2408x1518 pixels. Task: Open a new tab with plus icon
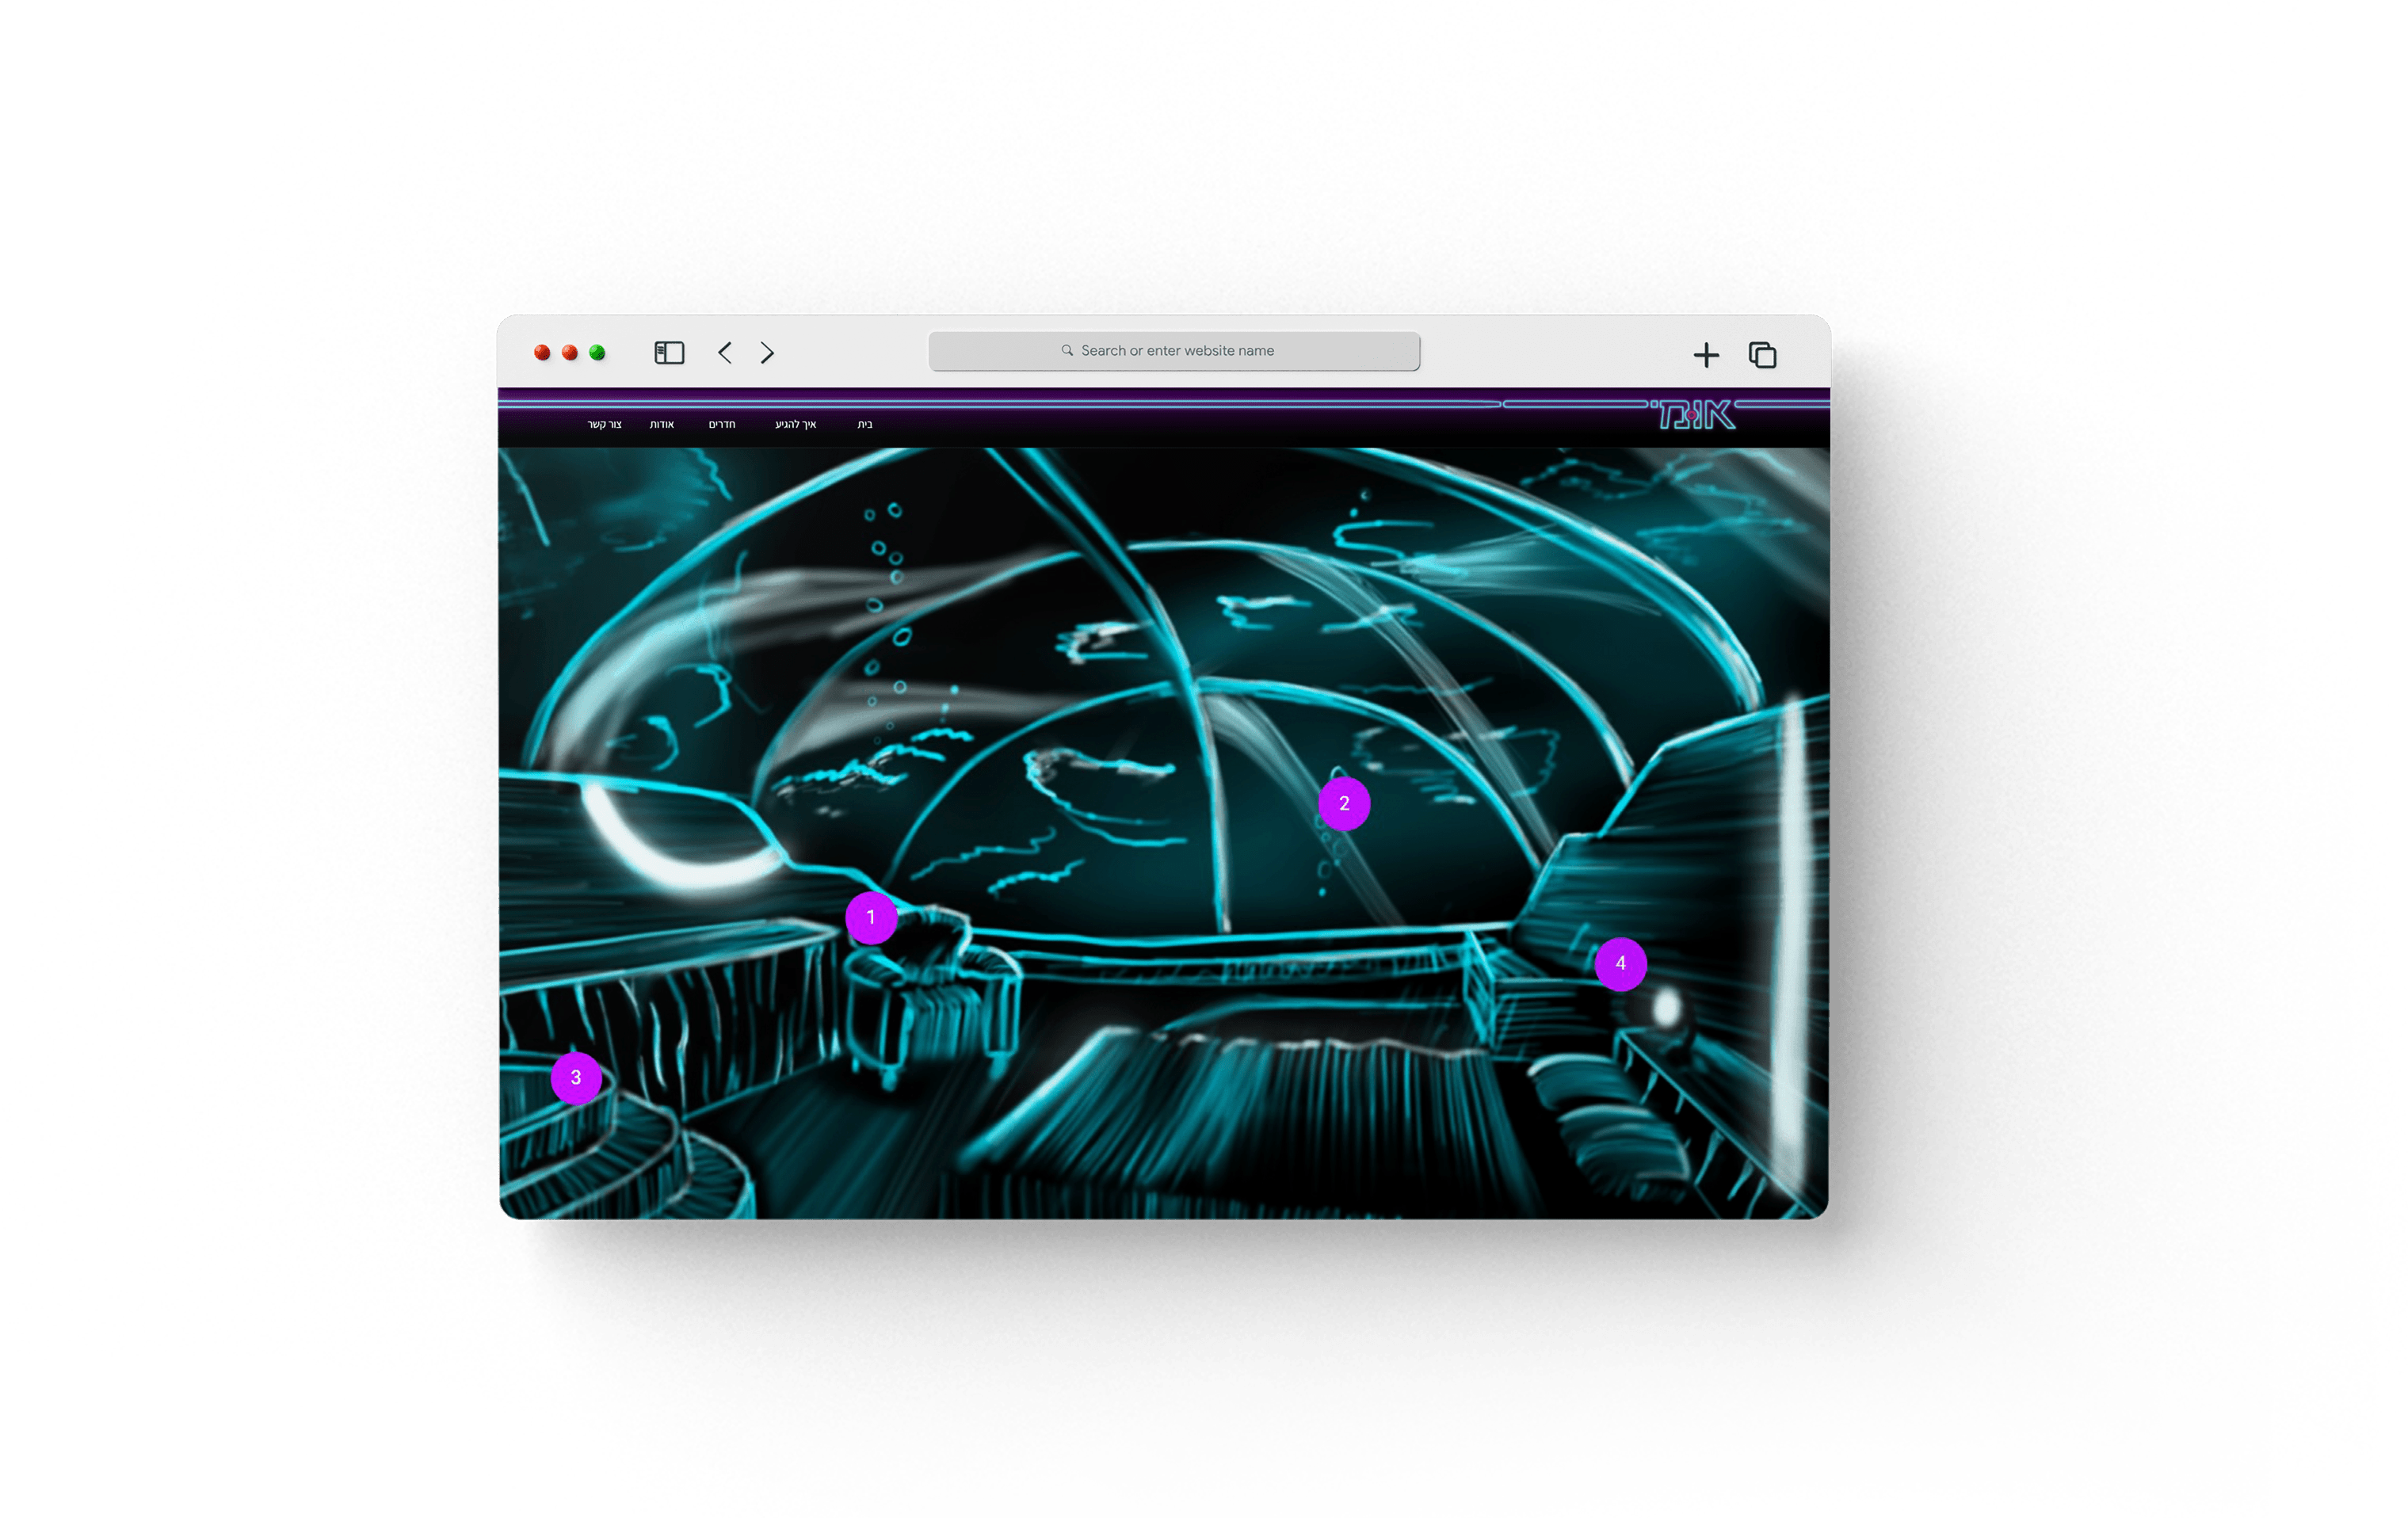pos(1706,355)
